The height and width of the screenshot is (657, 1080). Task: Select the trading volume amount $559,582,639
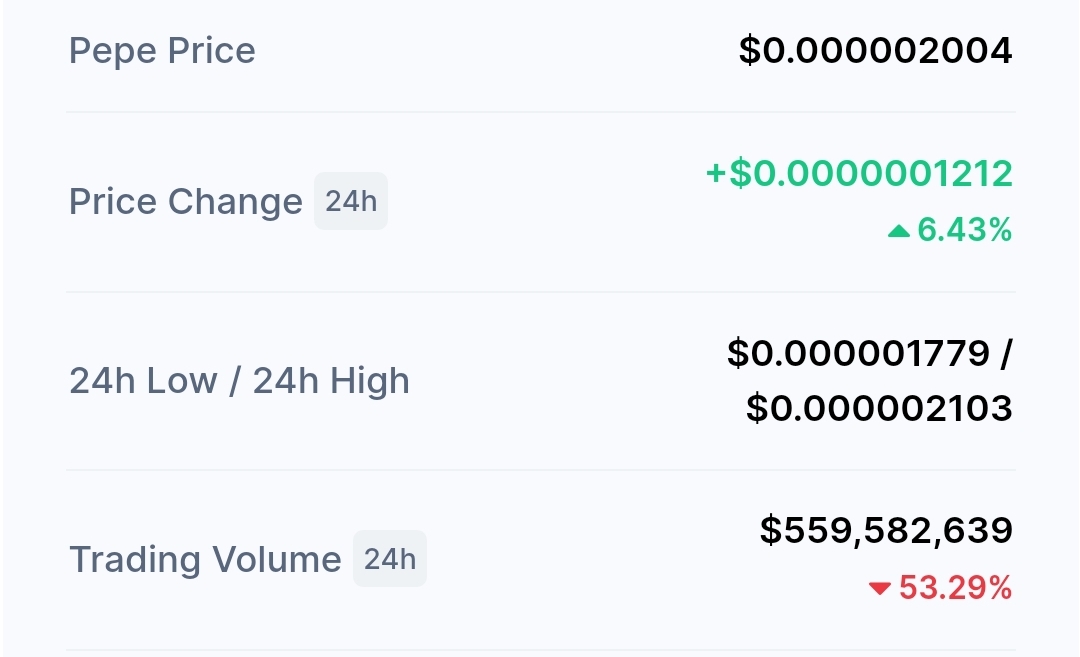(886, 530)
